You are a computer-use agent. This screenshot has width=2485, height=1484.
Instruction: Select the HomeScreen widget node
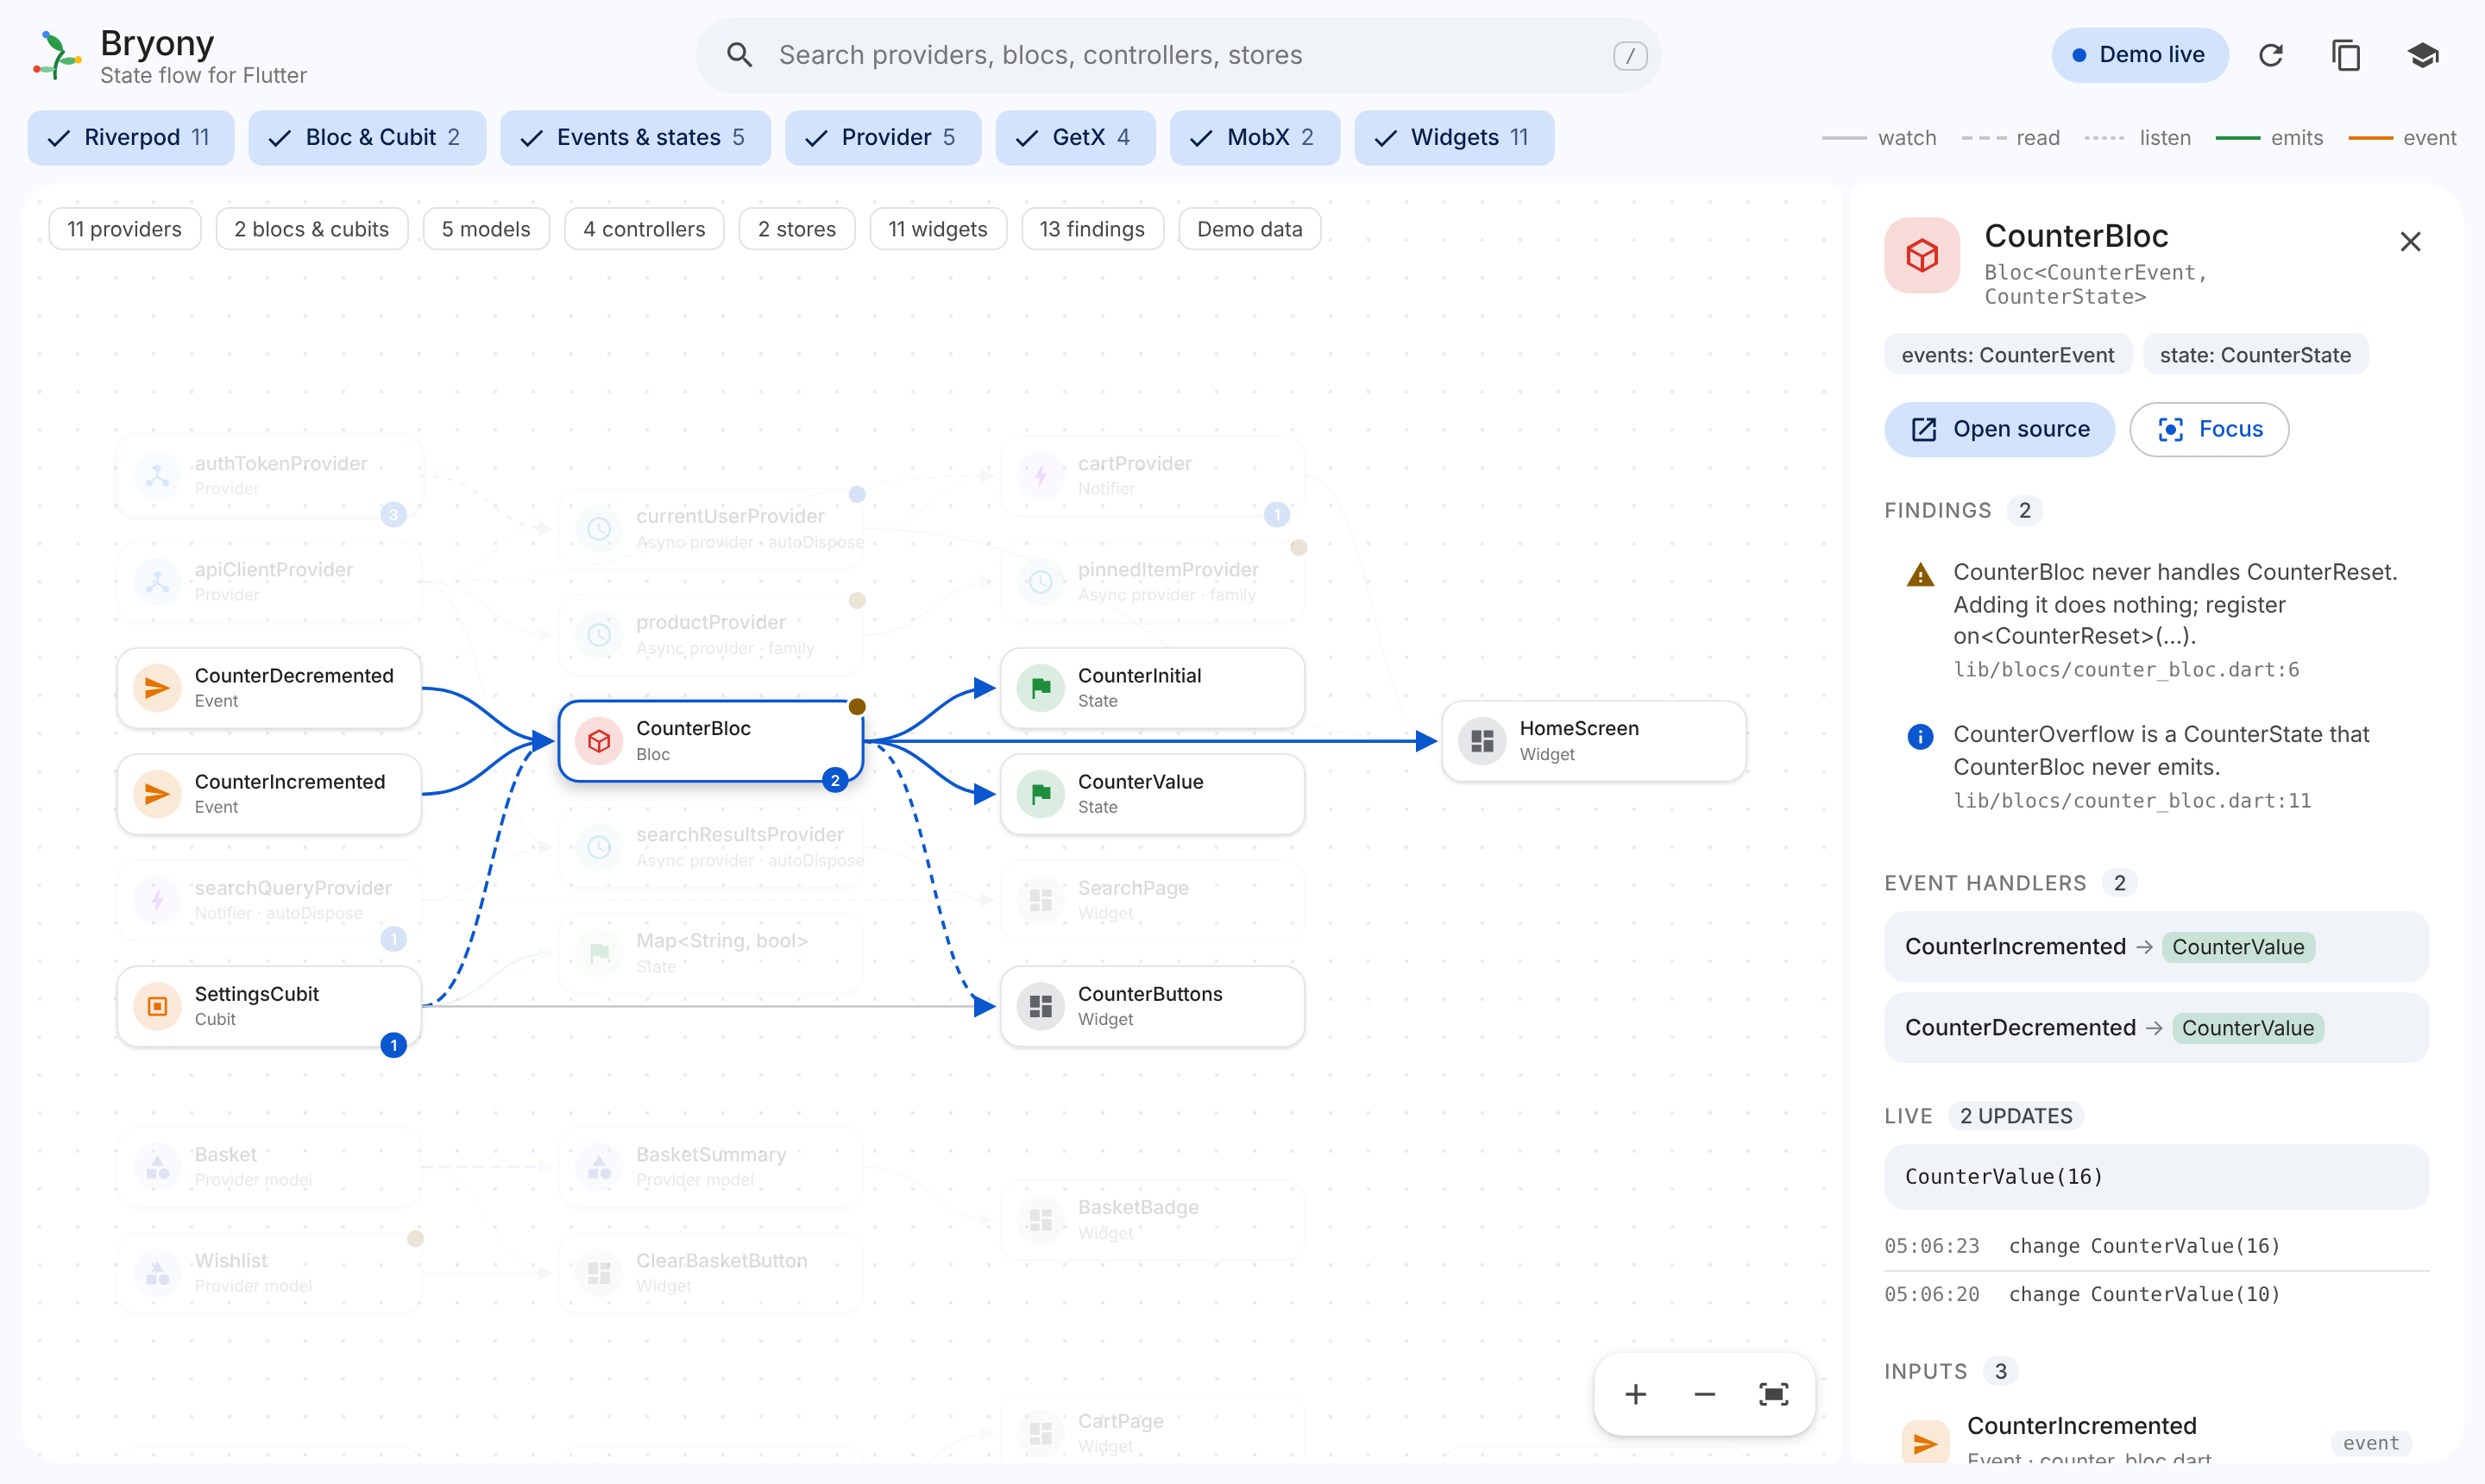tap(1594, 741)
